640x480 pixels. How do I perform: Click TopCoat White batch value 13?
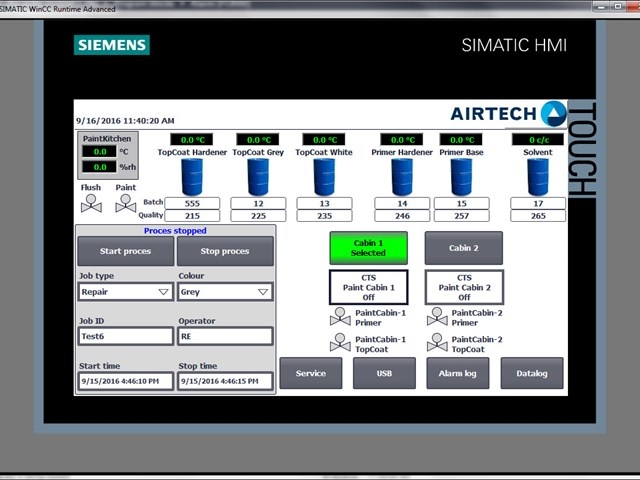click(x=324, y=203)
